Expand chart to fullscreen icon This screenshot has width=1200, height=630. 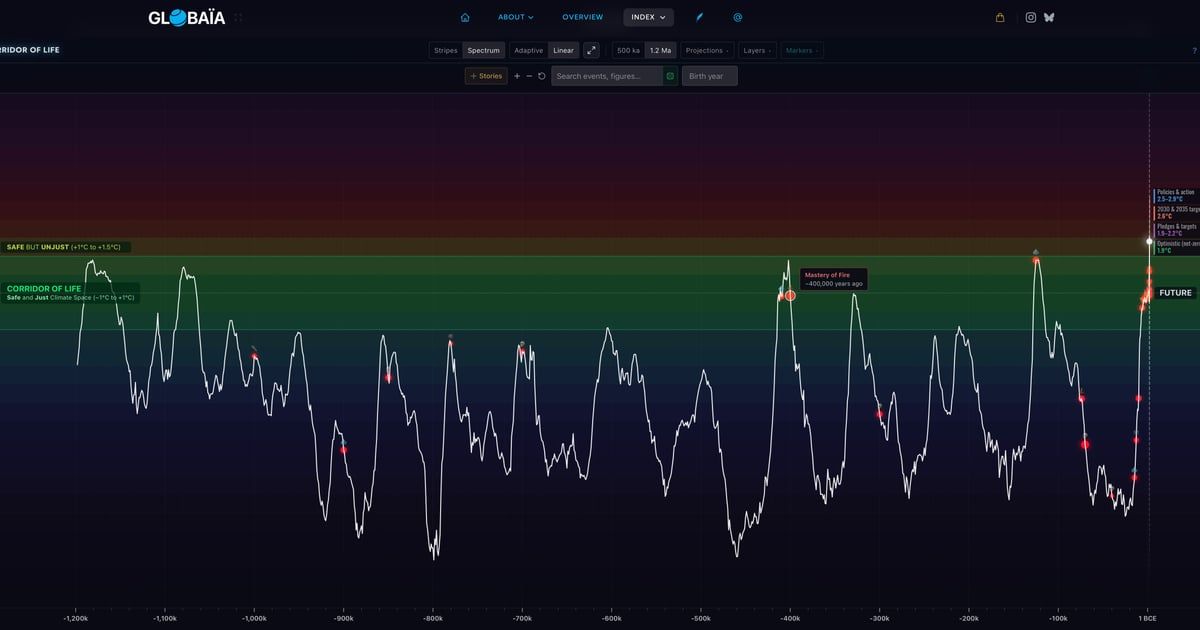pyautogui.click(x=591, y=50)
